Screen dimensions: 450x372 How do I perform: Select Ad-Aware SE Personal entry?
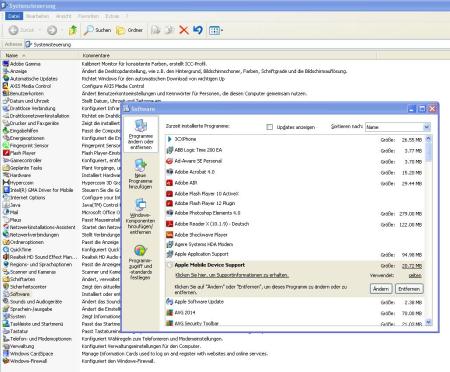tap(295, 161)
